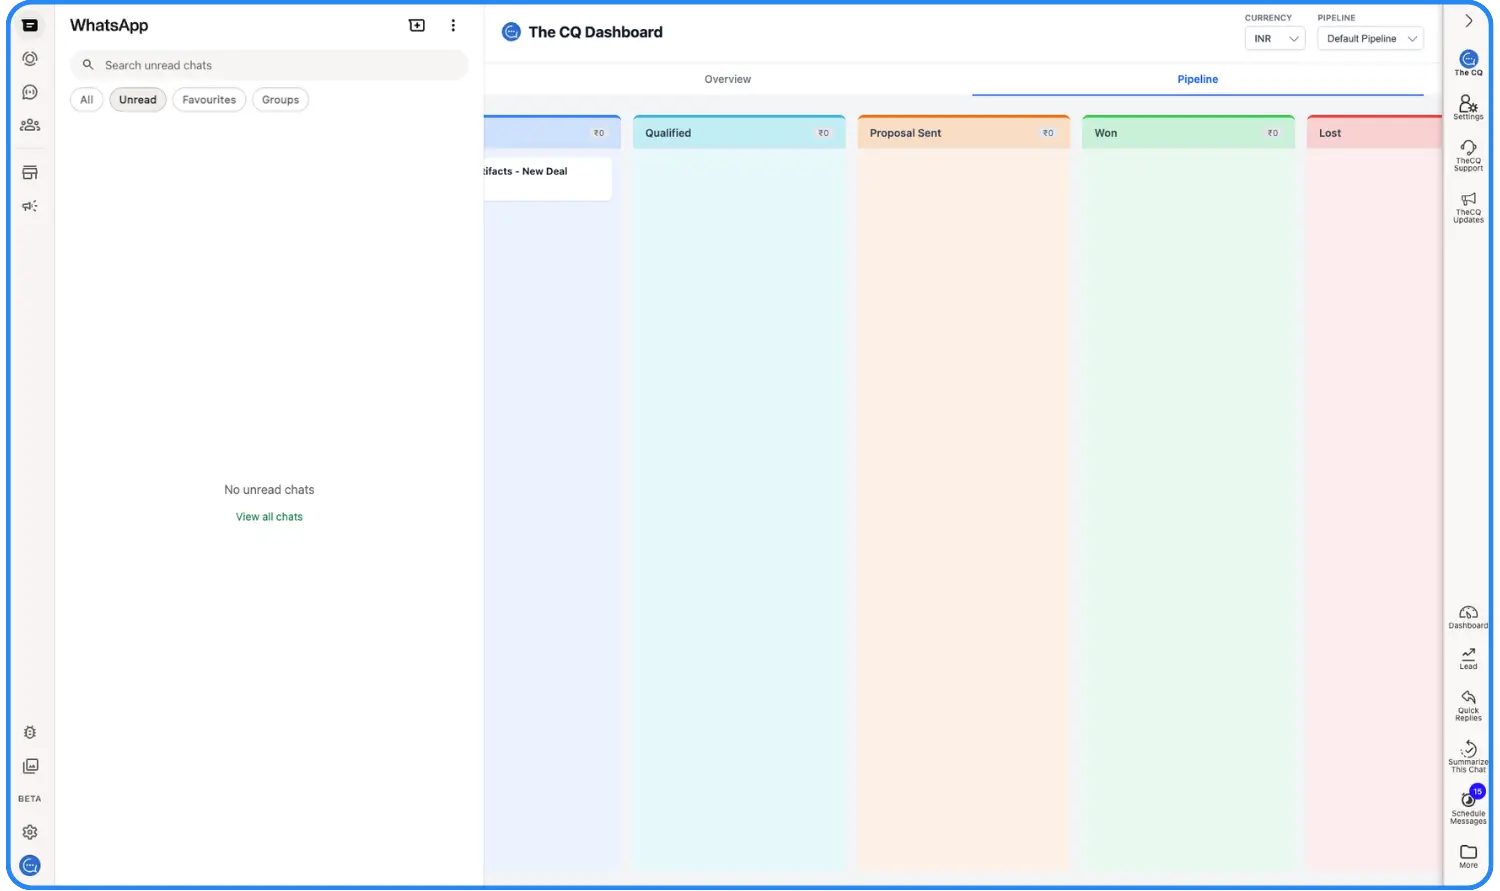Screen dimensions: 1500x891
Task: Click the new chat icon
Action: point(417,26)
